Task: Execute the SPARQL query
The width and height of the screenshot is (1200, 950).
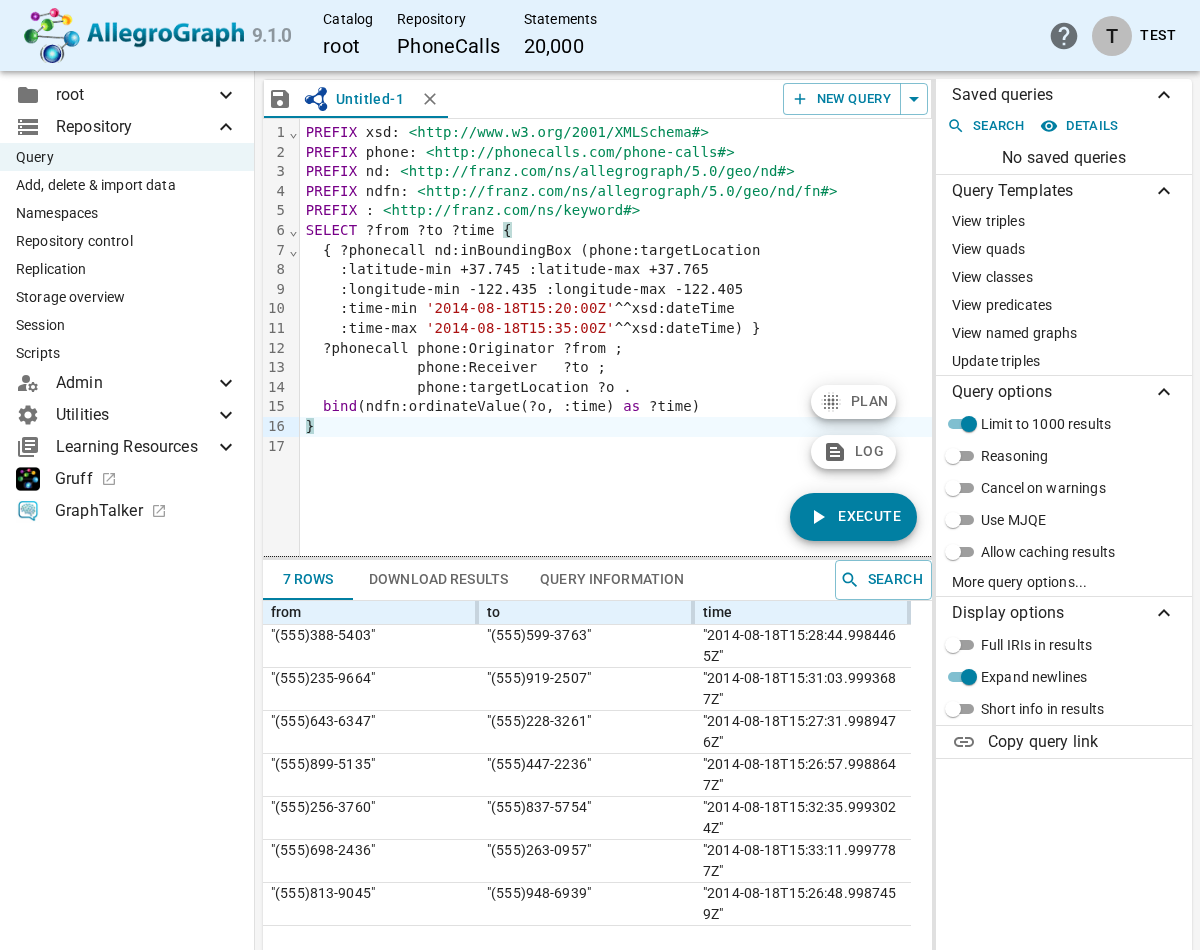Action: click(853, 517)
